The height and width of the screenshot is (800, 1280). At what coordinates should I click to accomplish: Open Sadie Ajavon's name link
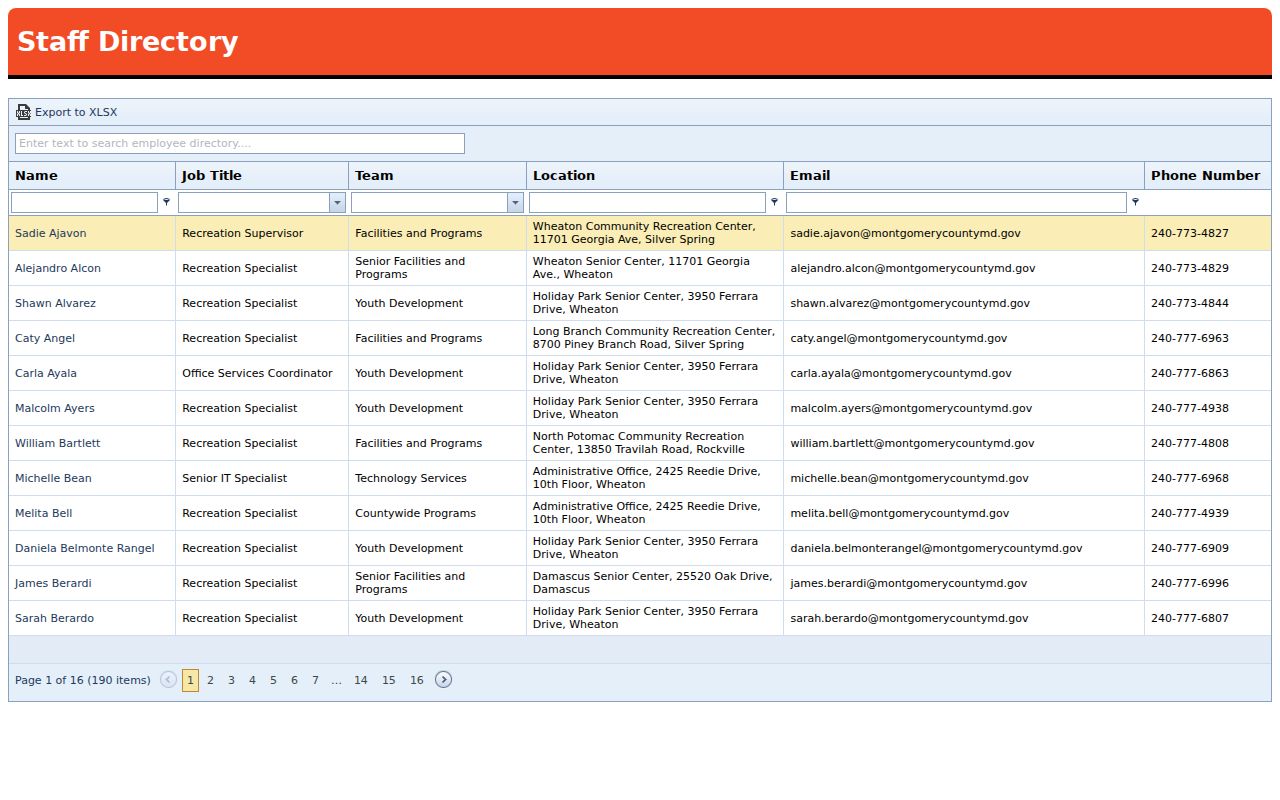(x=51, y=233)
